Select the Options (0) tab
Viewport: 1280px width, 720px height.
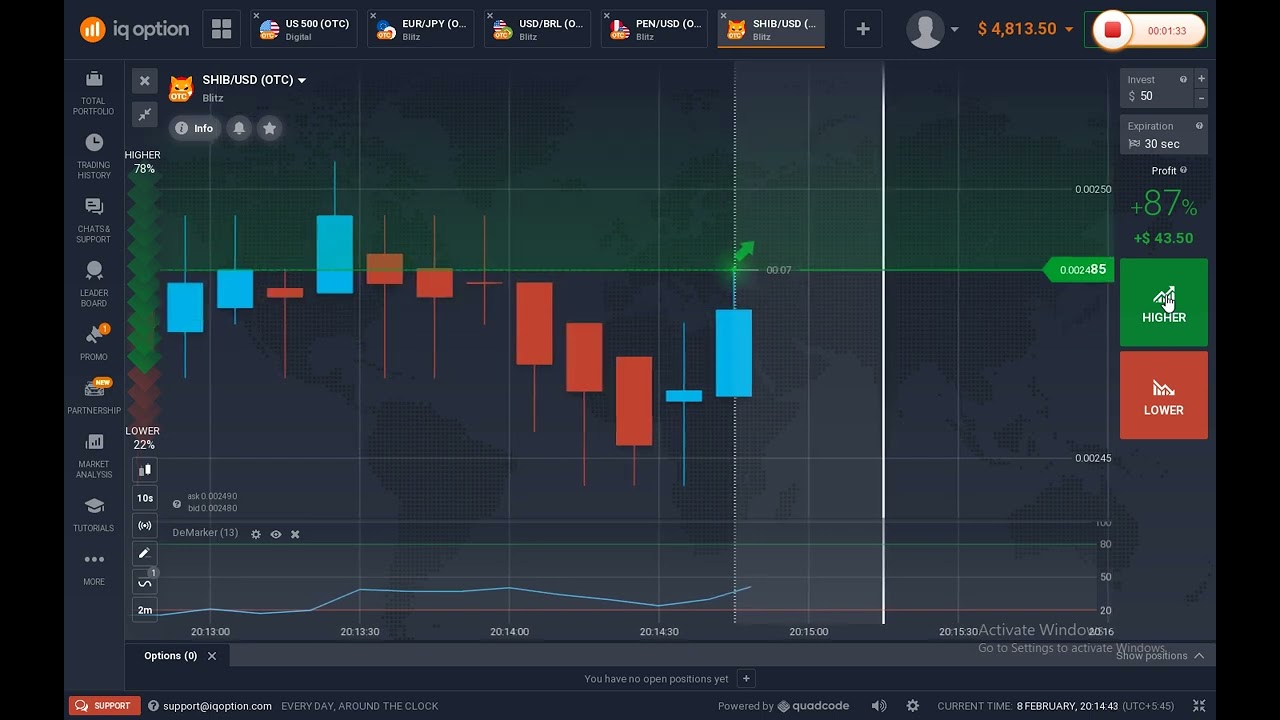point(170,656)
